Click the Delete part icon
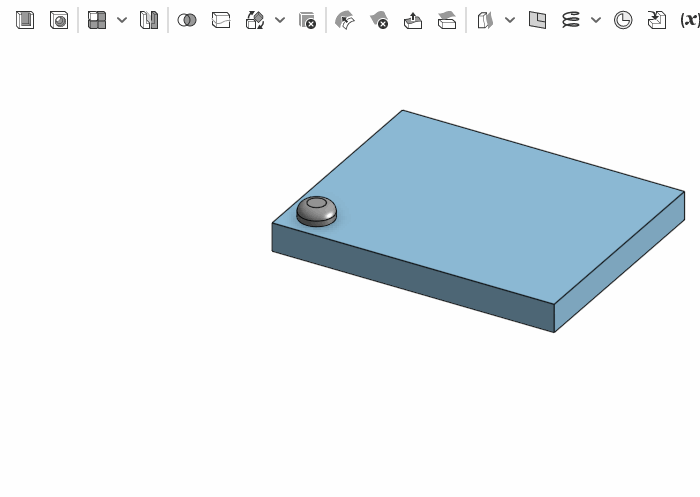The image size is (700, 497). point(307,20)
